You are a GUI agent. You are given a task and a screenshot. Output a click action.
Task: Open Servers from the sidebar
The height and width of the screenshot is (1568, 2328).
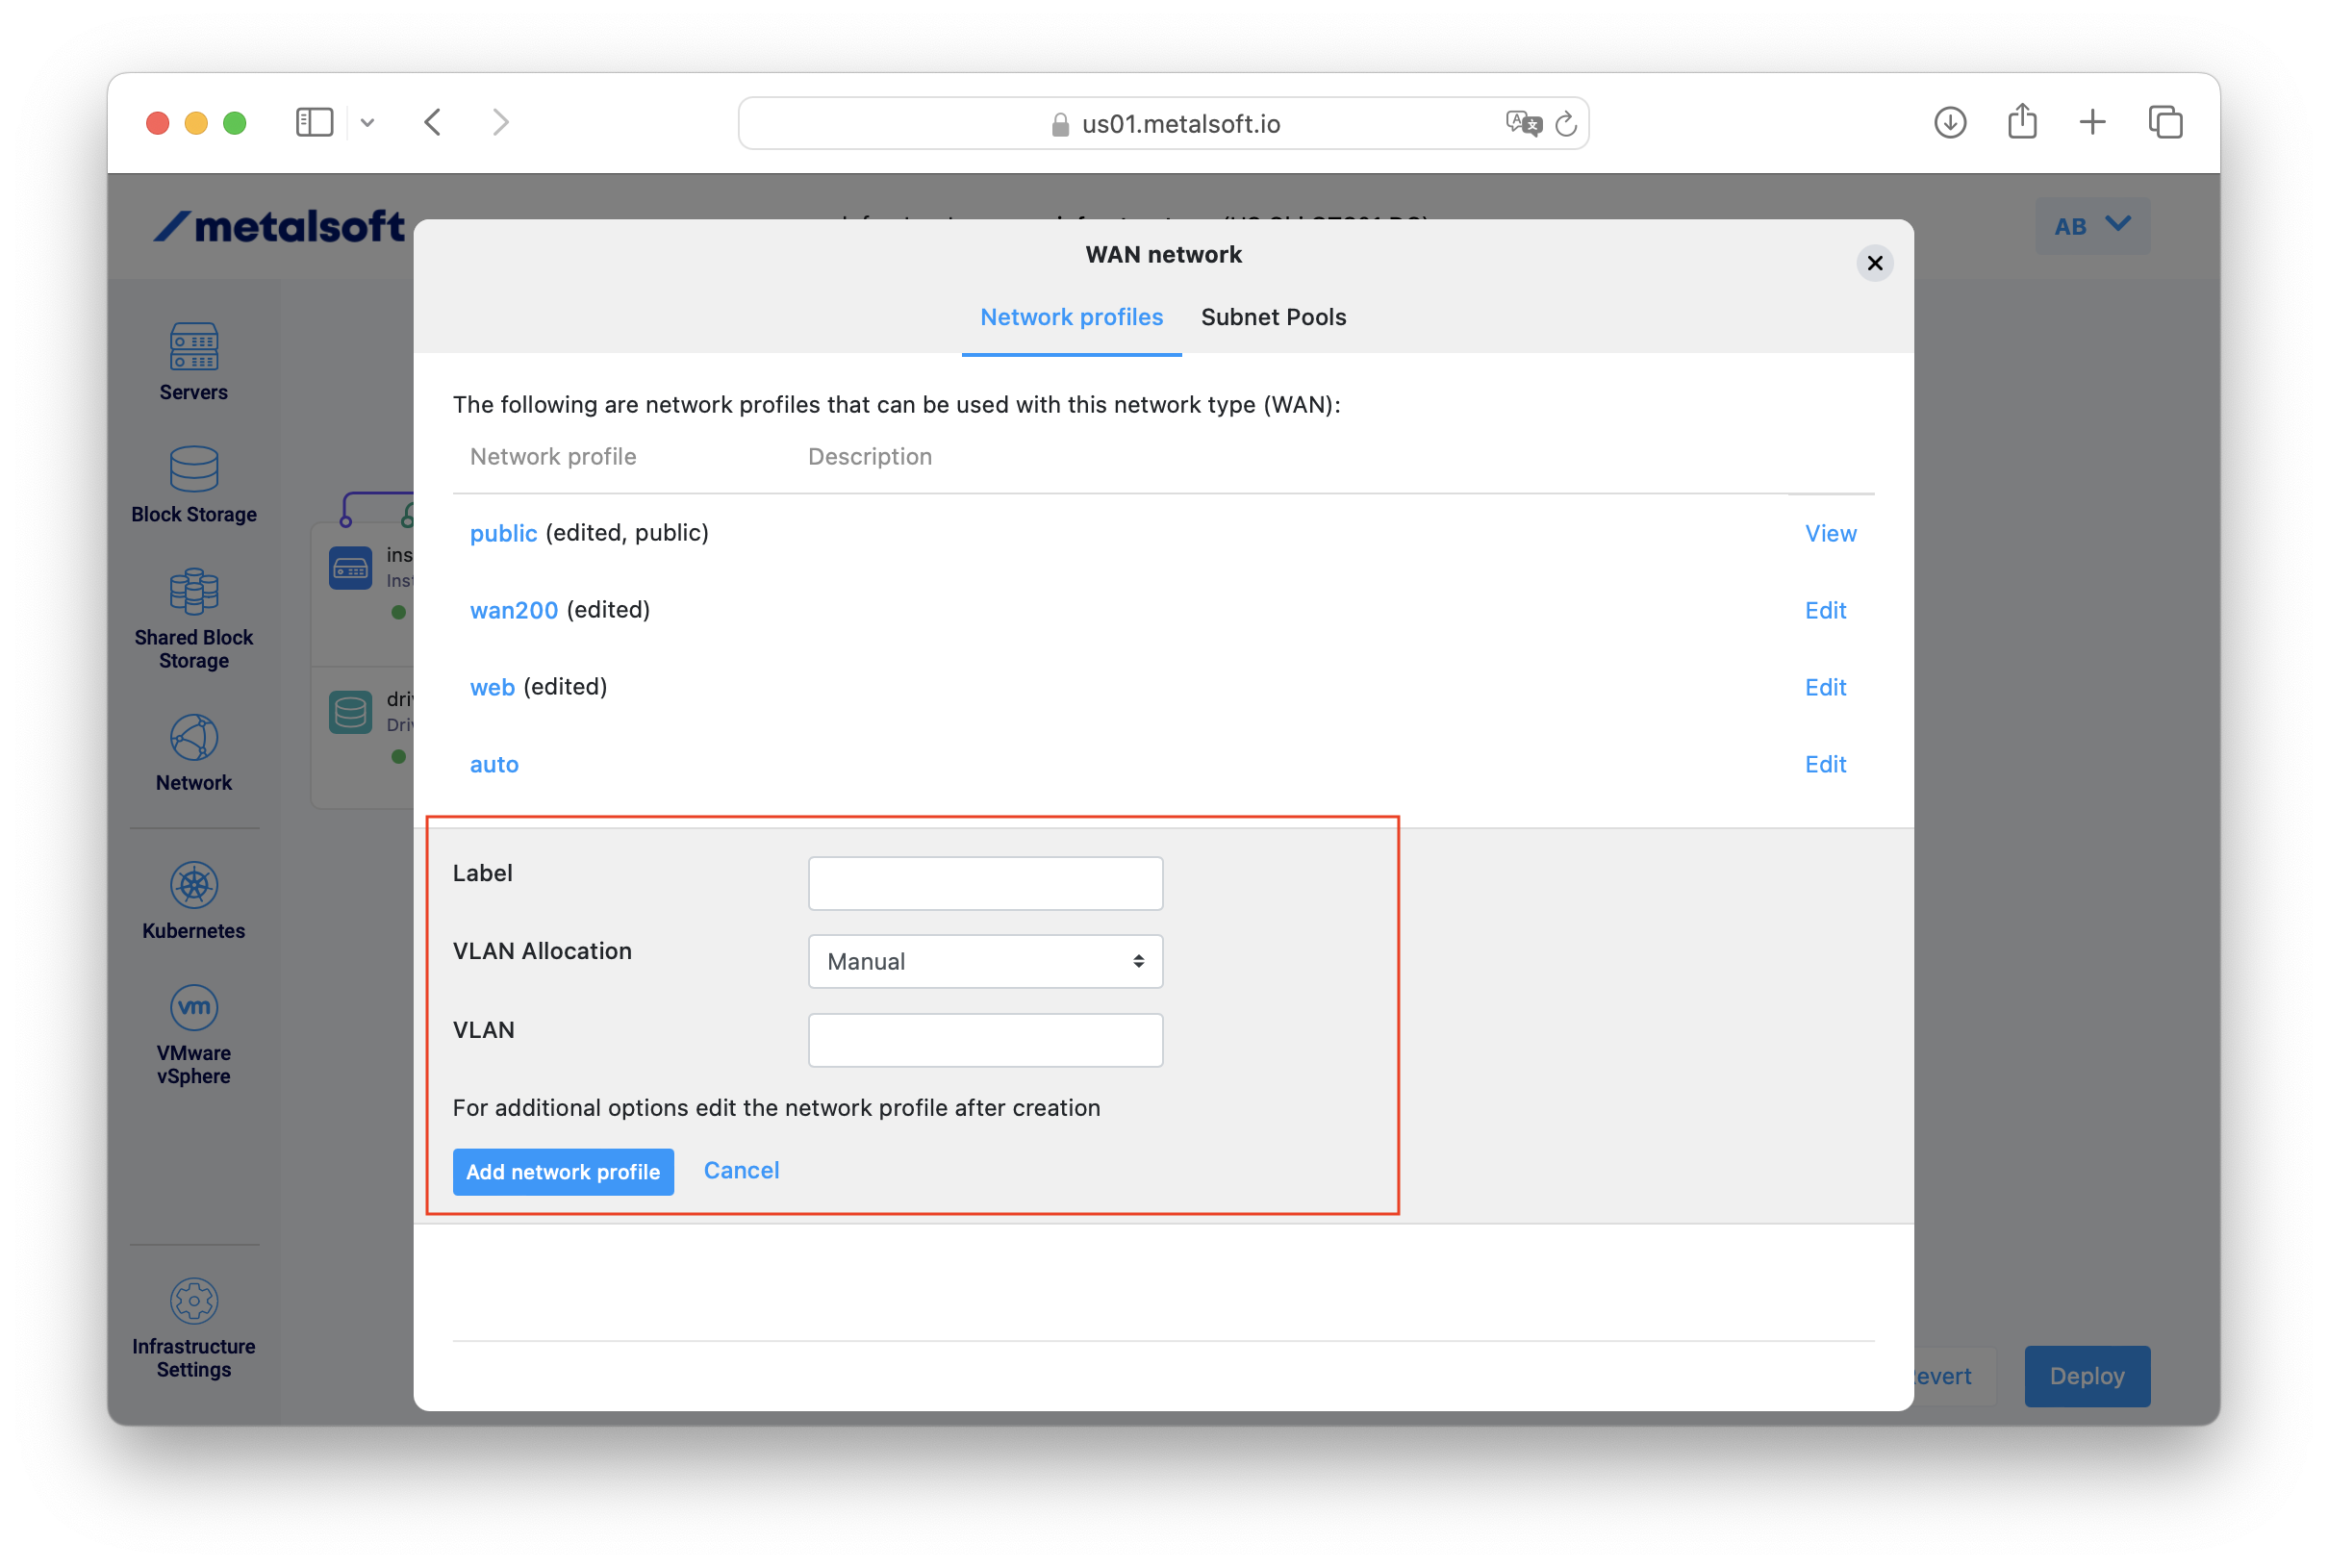coord(193,361)
